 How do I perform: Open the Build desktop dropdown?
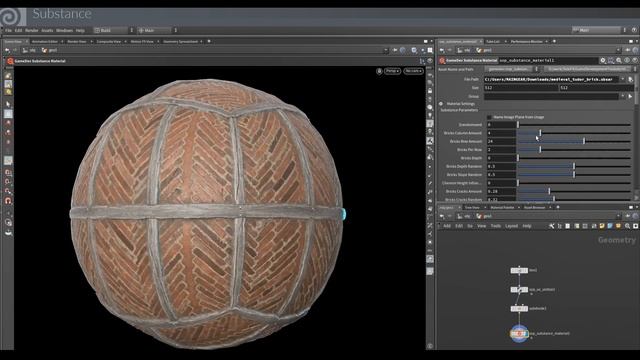[111, 30]
